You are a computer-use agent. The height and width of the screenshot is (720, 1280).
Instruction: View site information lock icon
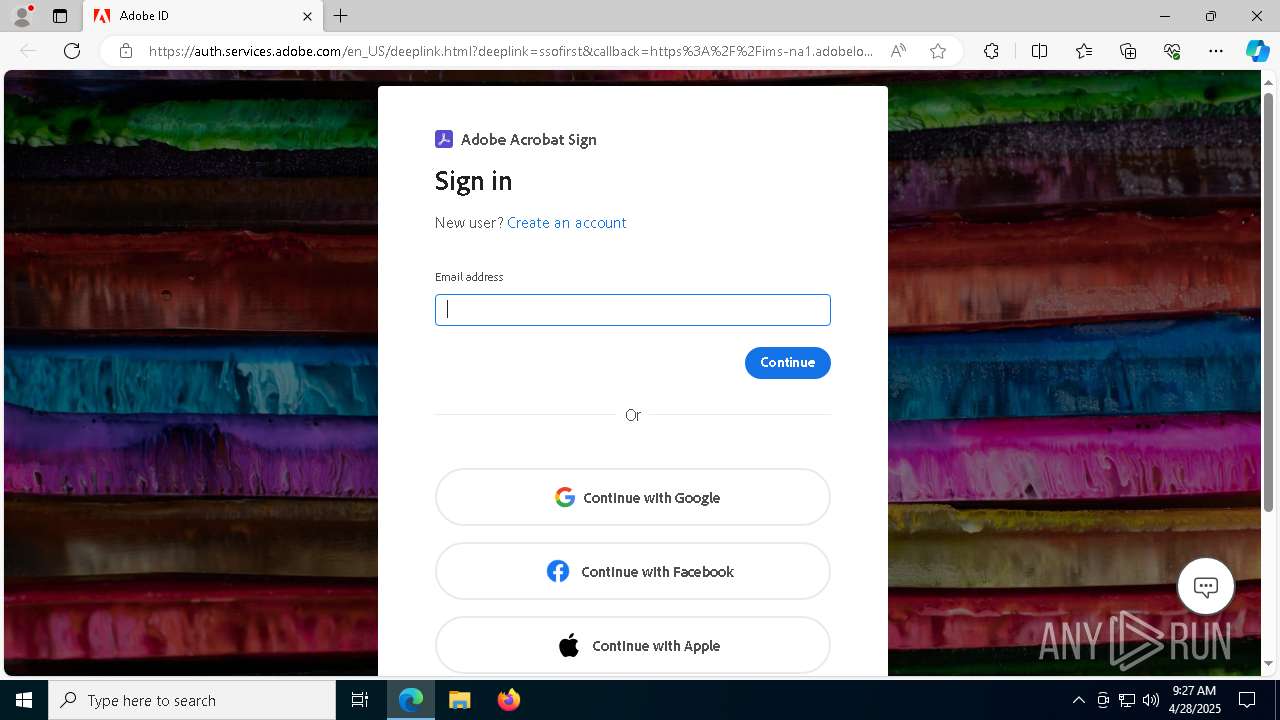(125, 51)
